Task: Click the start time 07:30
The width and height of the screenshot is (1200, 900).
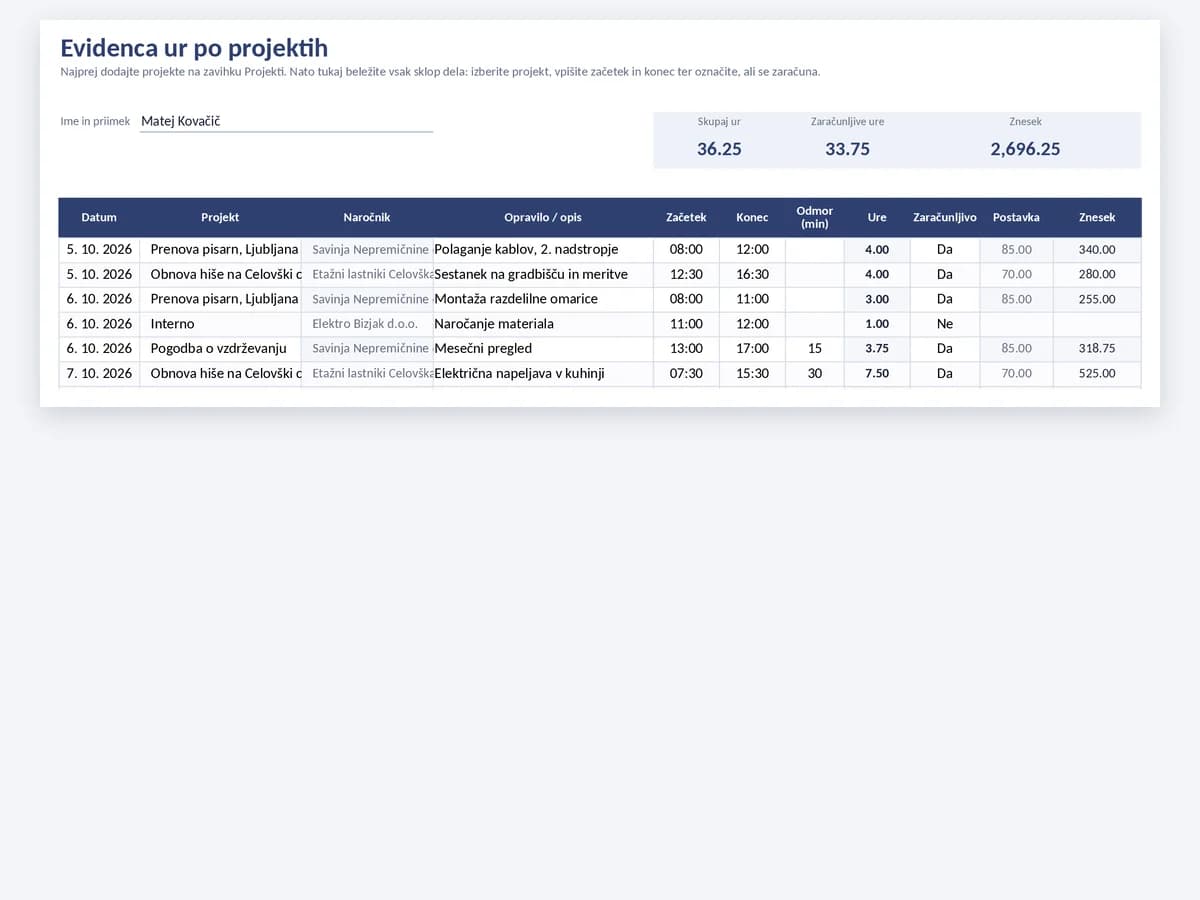Action: click(x=686, y=373)
